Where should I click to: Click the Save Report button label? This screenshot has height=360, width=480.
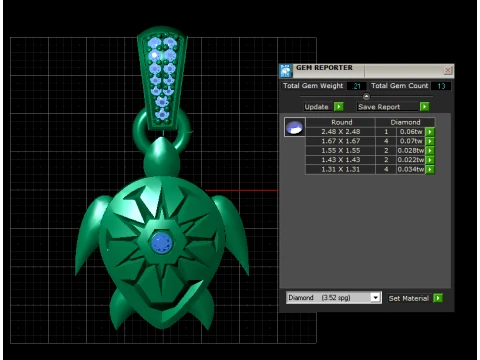pos(379,107)
